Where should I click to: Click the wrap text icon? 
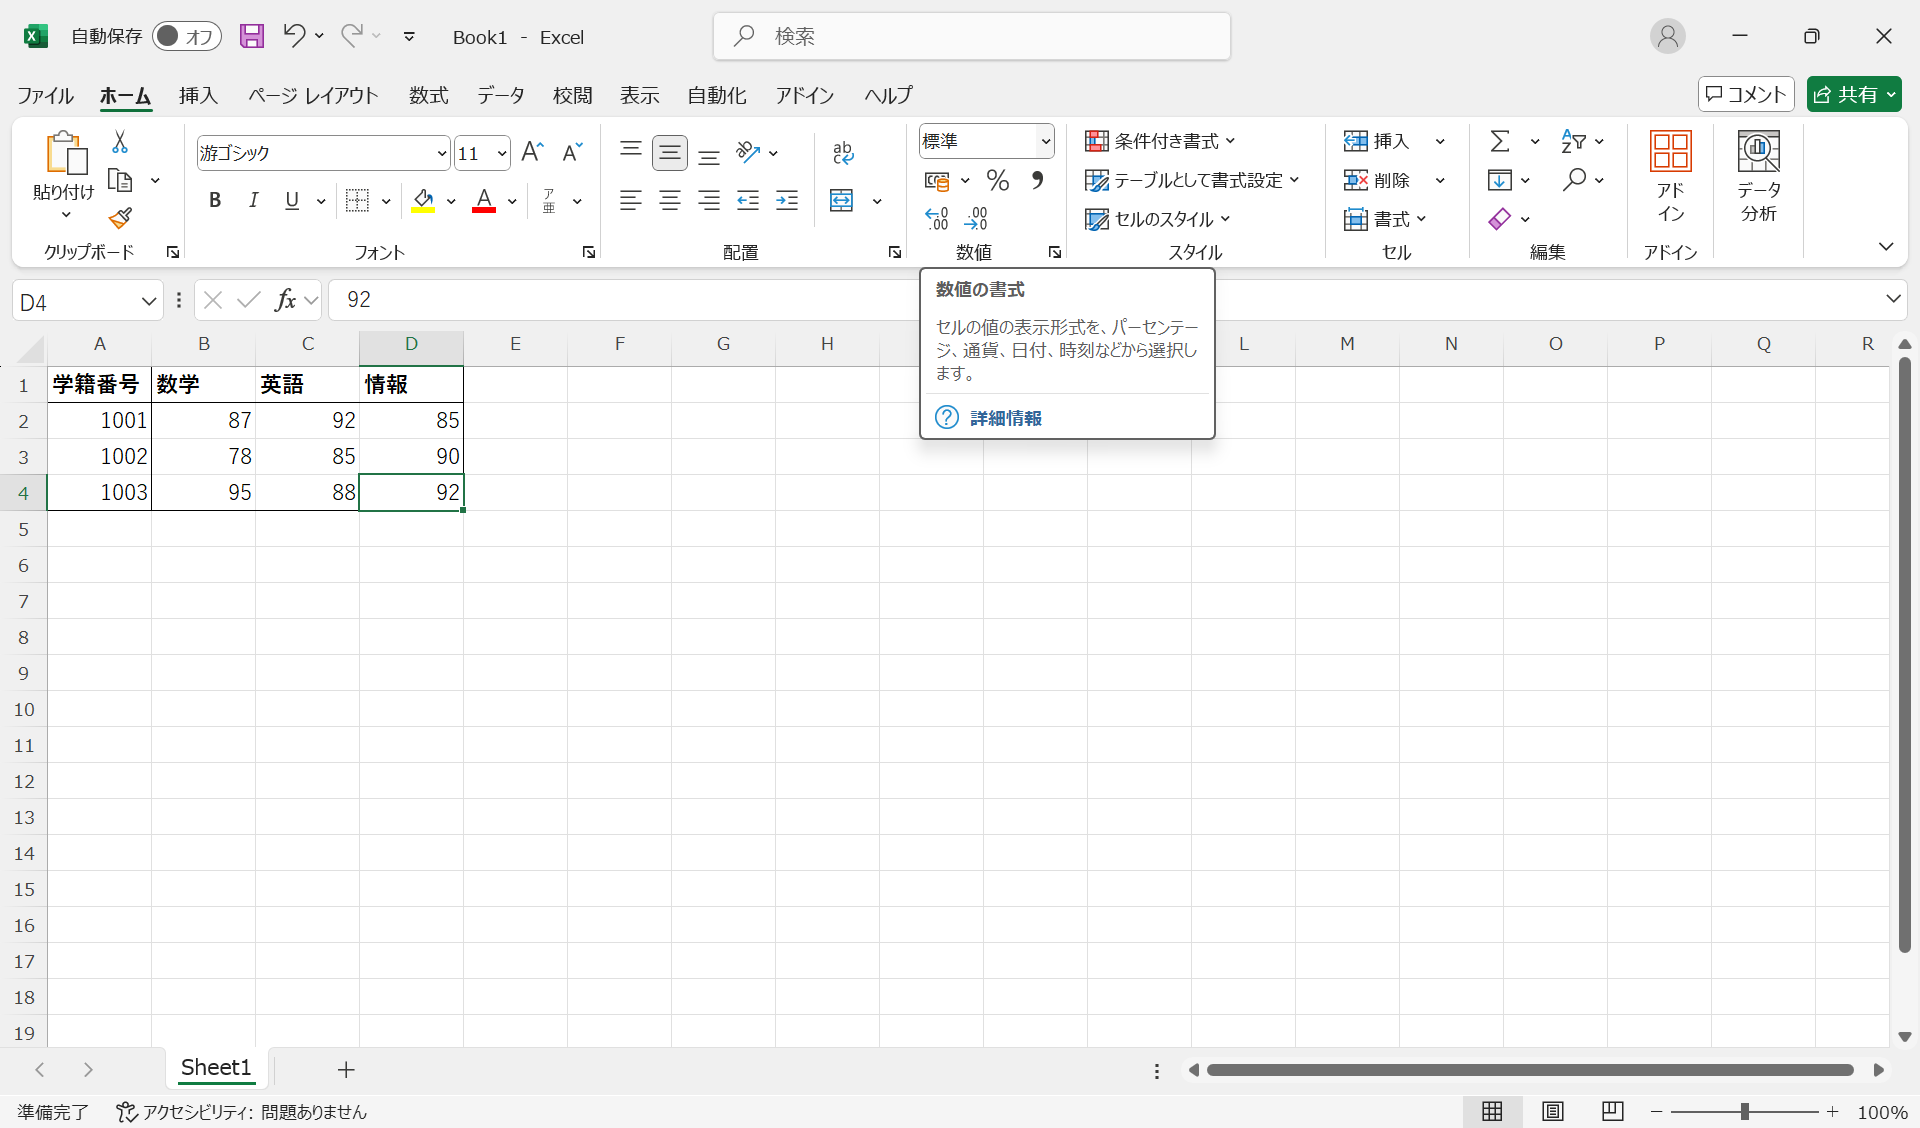coord(843,152)
